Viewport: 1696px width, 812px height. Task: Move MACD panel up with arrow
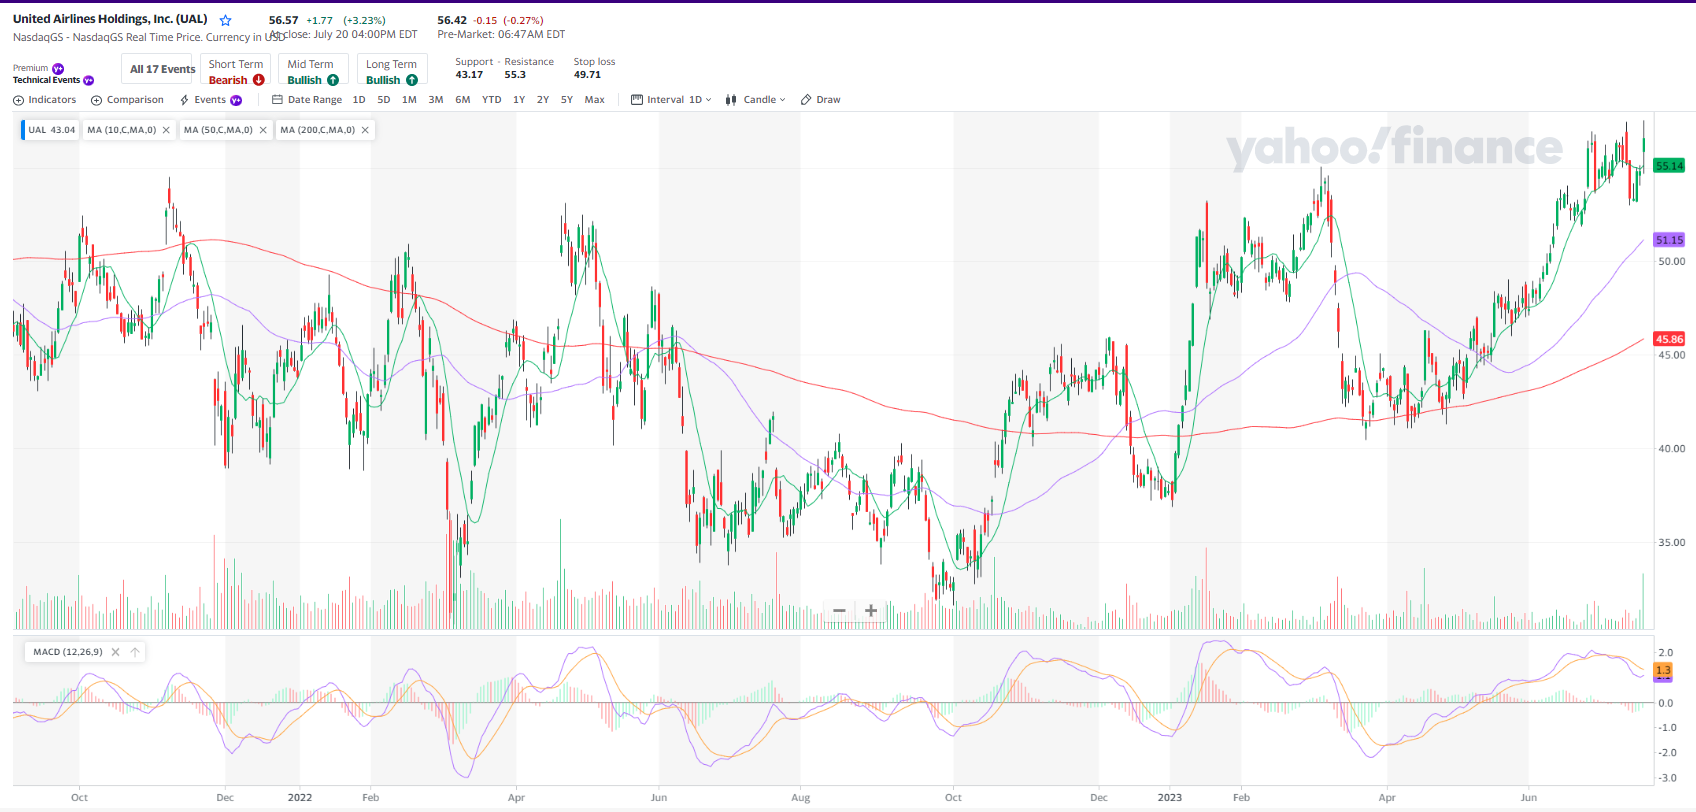point(135,652)
